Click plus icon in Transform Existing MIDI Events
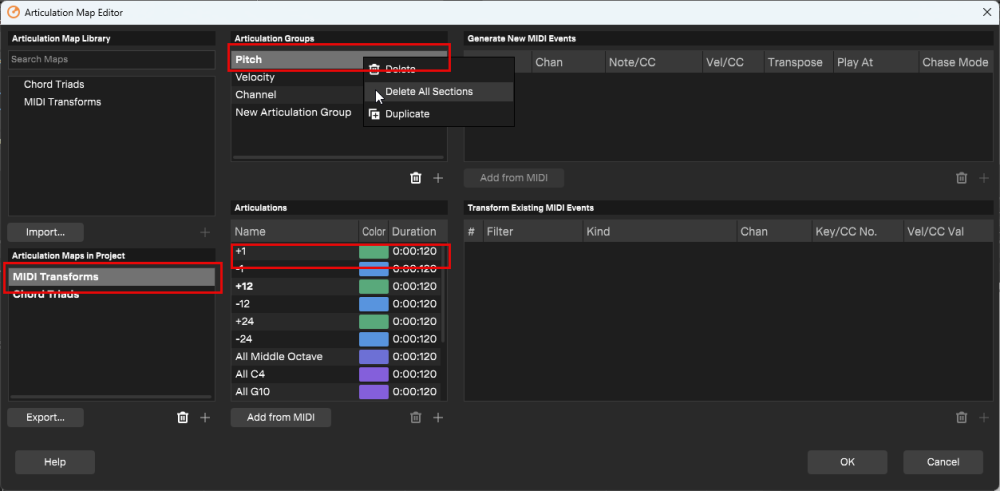The width and height of the screenshot is (1000, 491). coord(983,417)
